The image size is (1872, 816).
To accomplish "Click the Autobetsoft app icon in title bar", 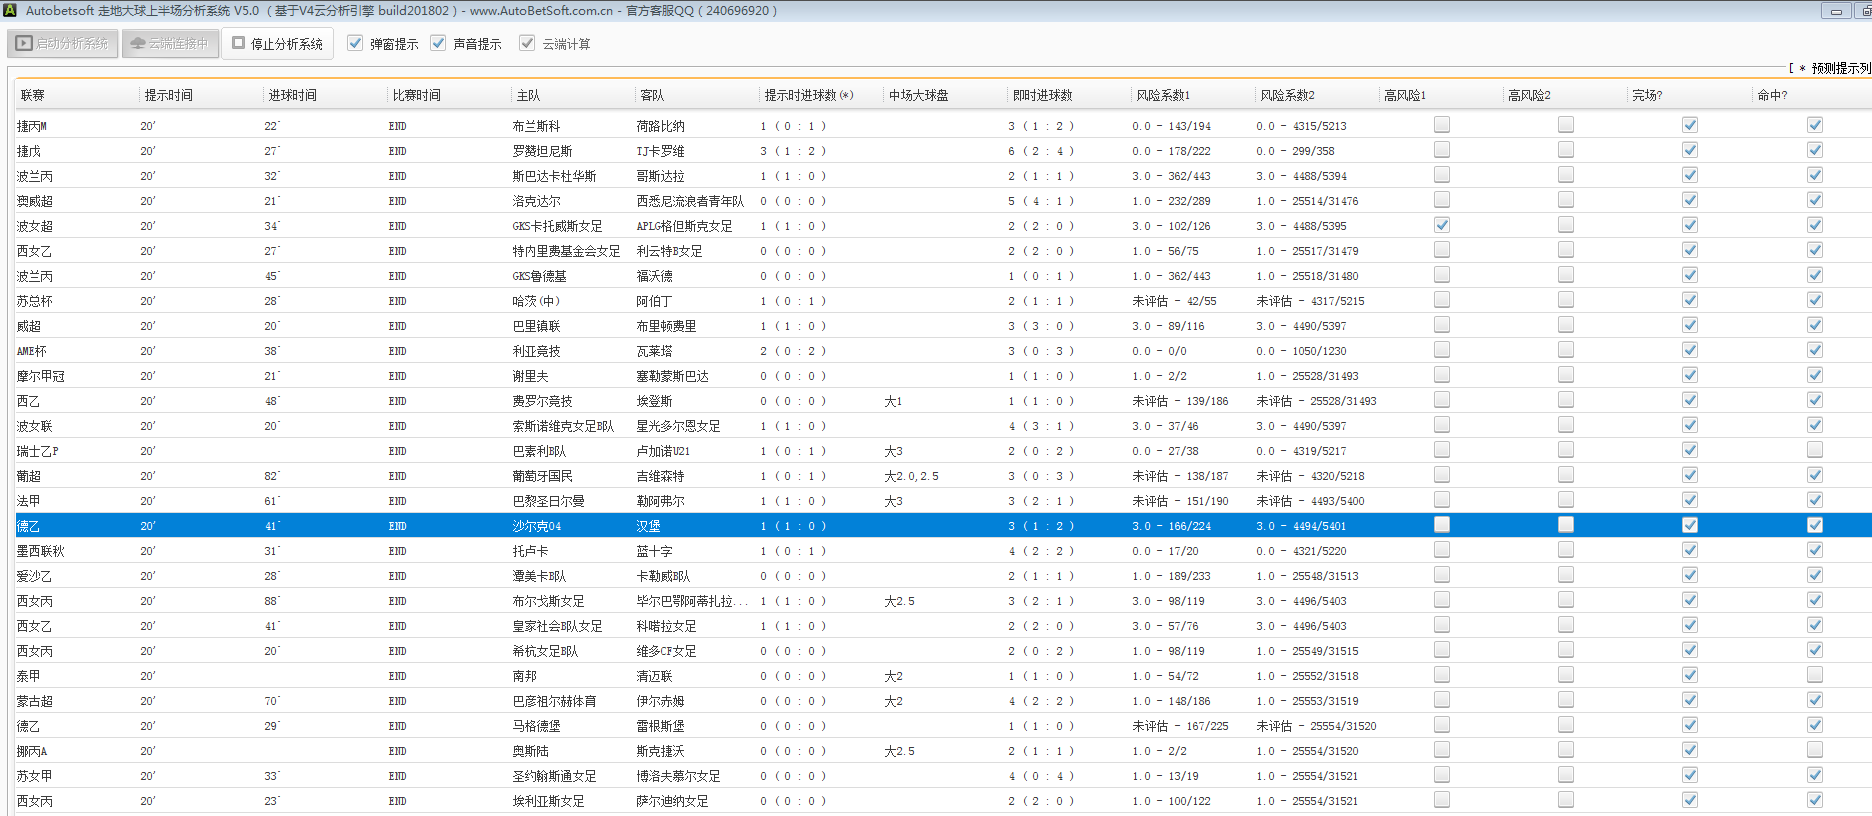I will click(x=10, y=10).
